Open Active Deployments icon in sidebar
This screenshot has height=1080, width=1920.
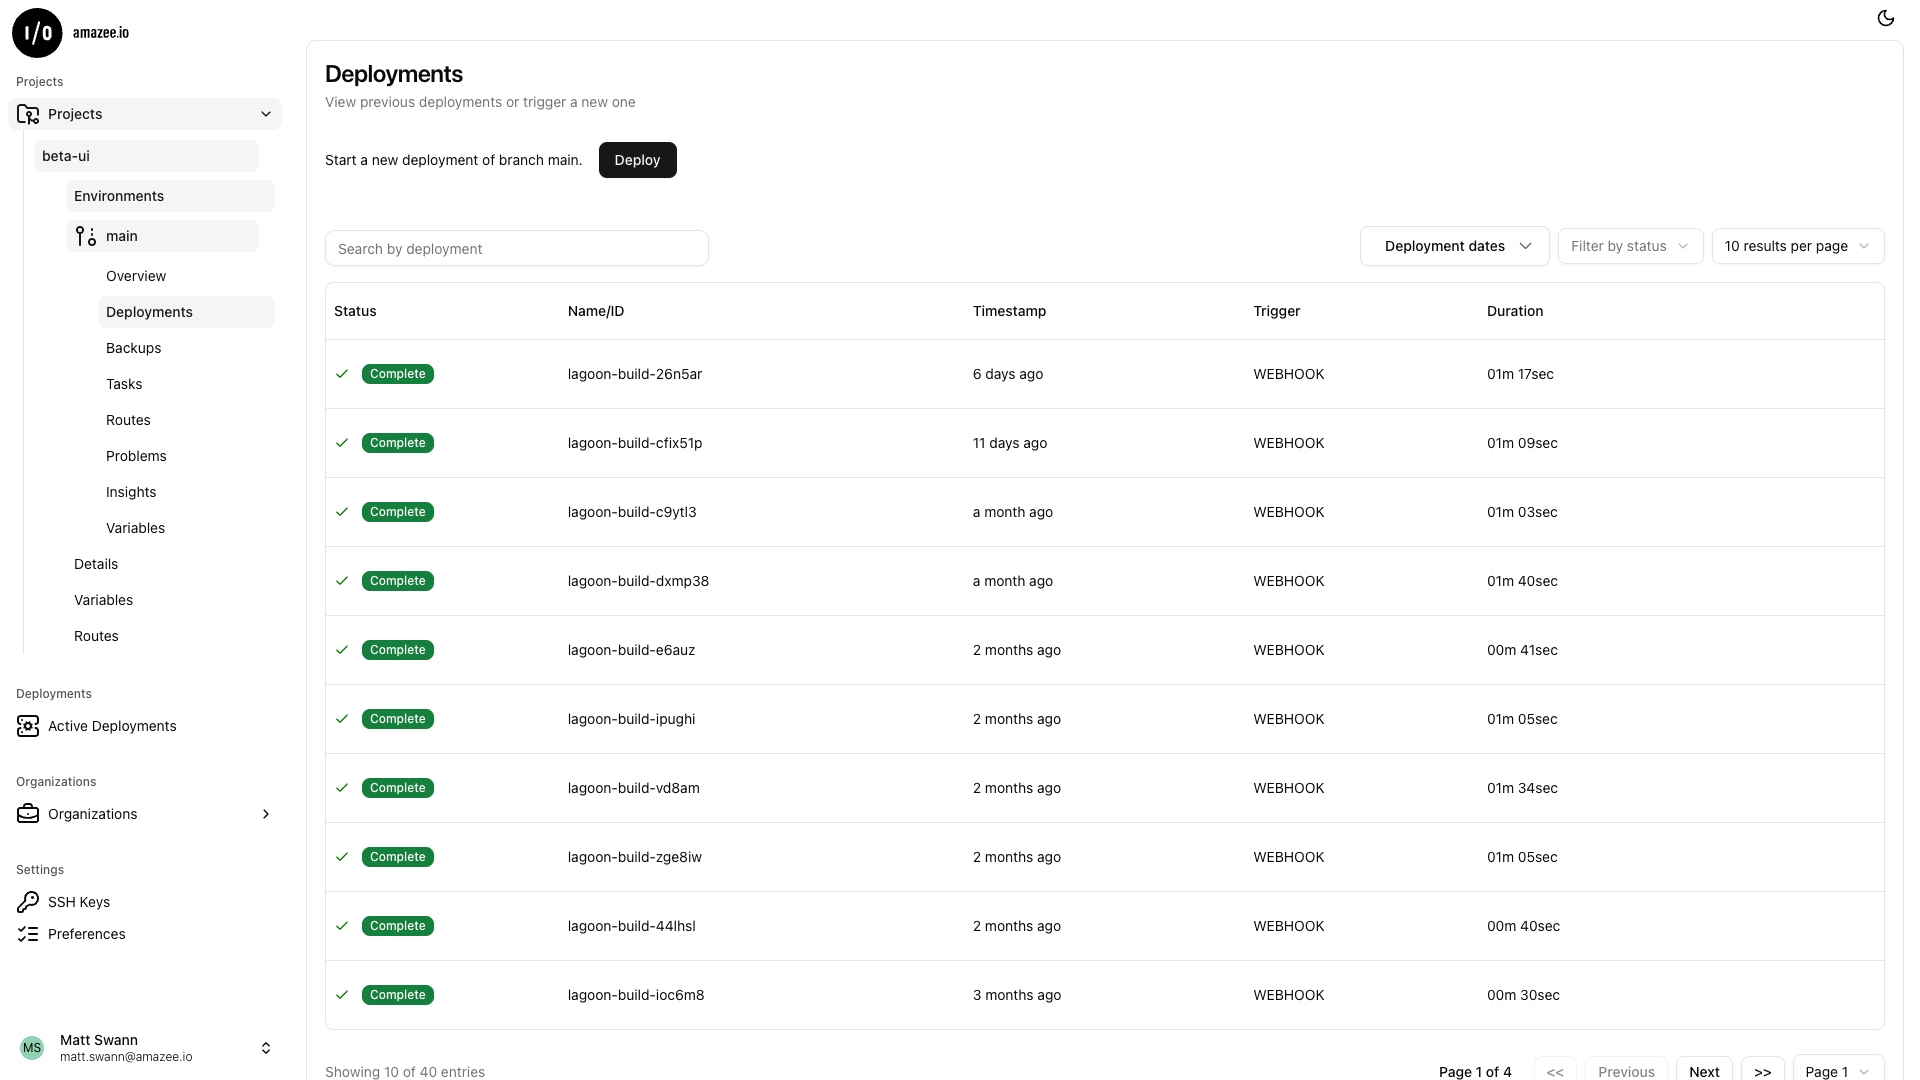[28, 726]
